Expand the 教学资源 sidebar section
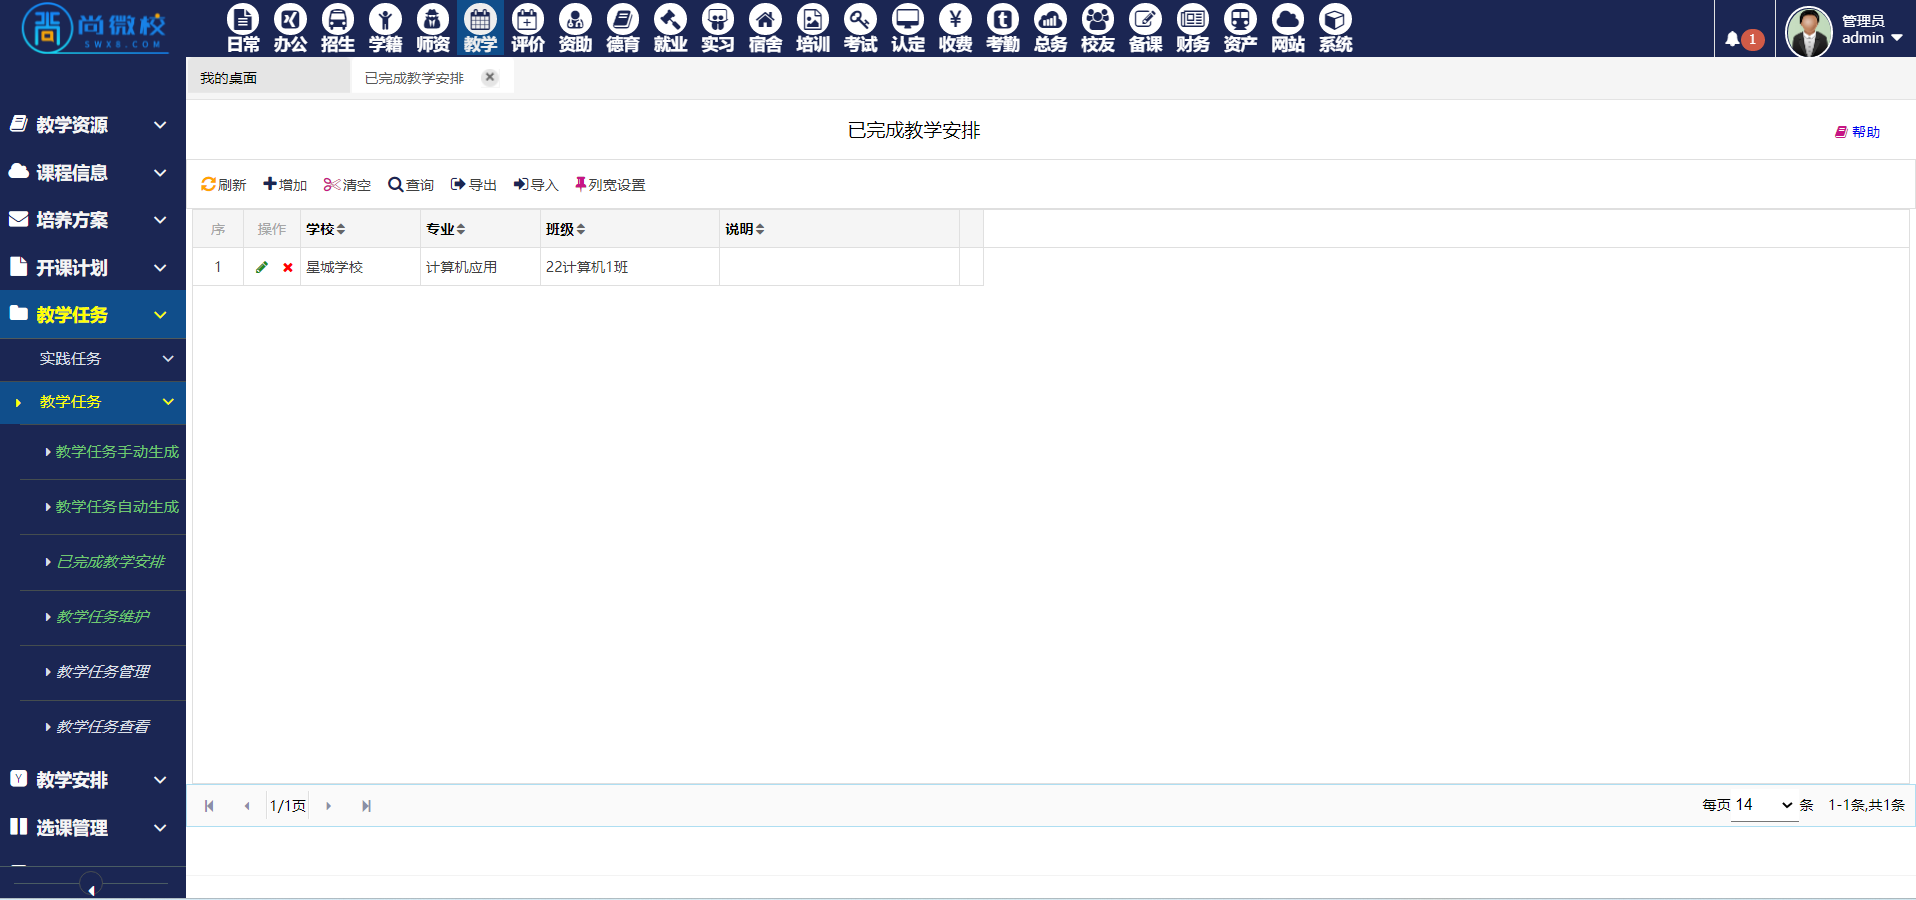Image resolution: width=1916 pixels, height=900 pixels. [x=93, y=125]
